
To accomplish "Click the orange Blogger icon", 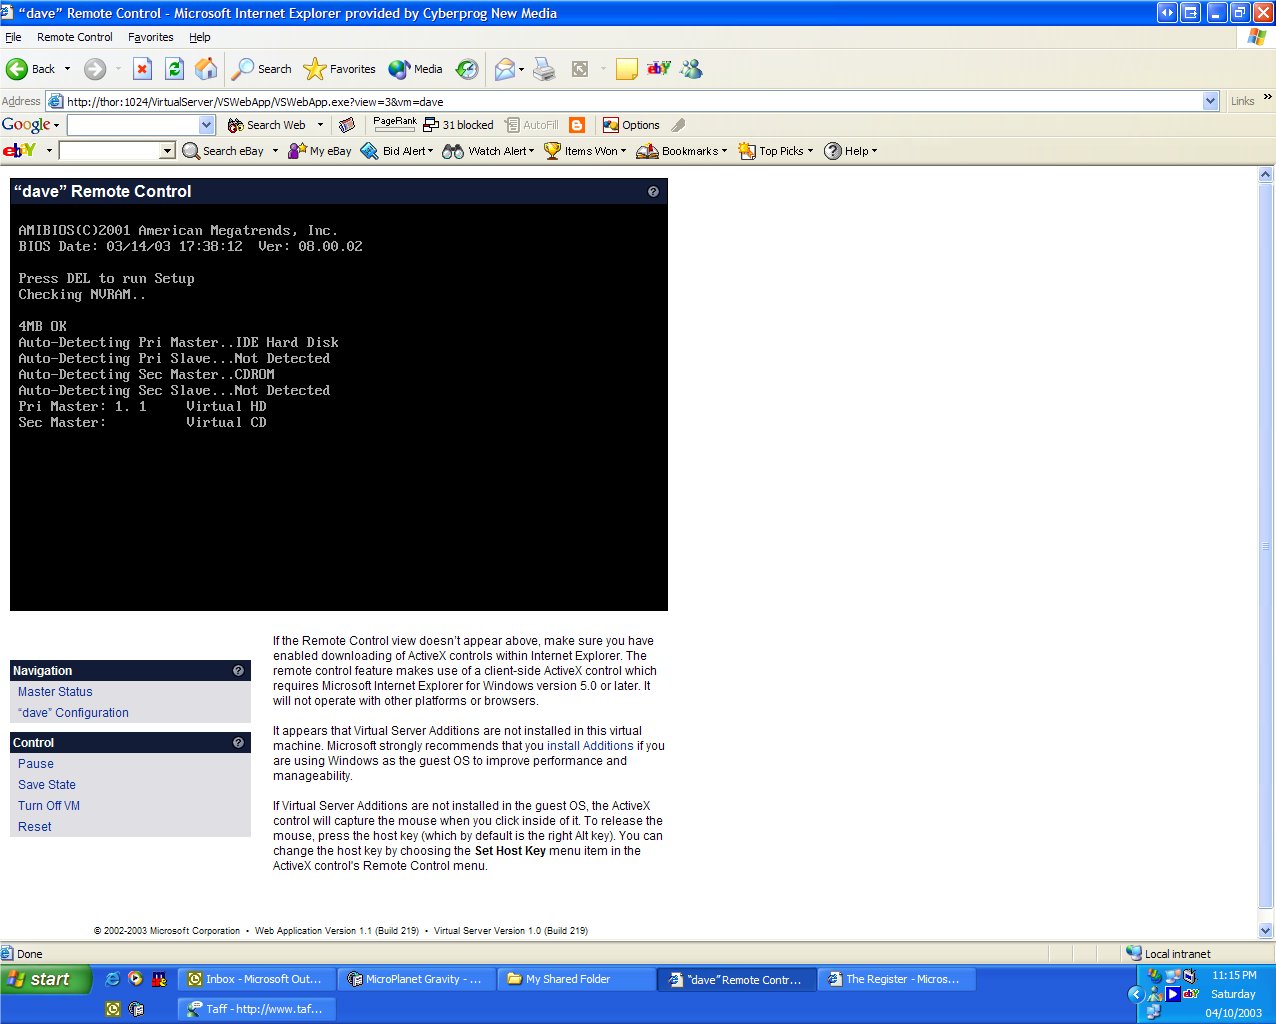I will coord(577,125).
